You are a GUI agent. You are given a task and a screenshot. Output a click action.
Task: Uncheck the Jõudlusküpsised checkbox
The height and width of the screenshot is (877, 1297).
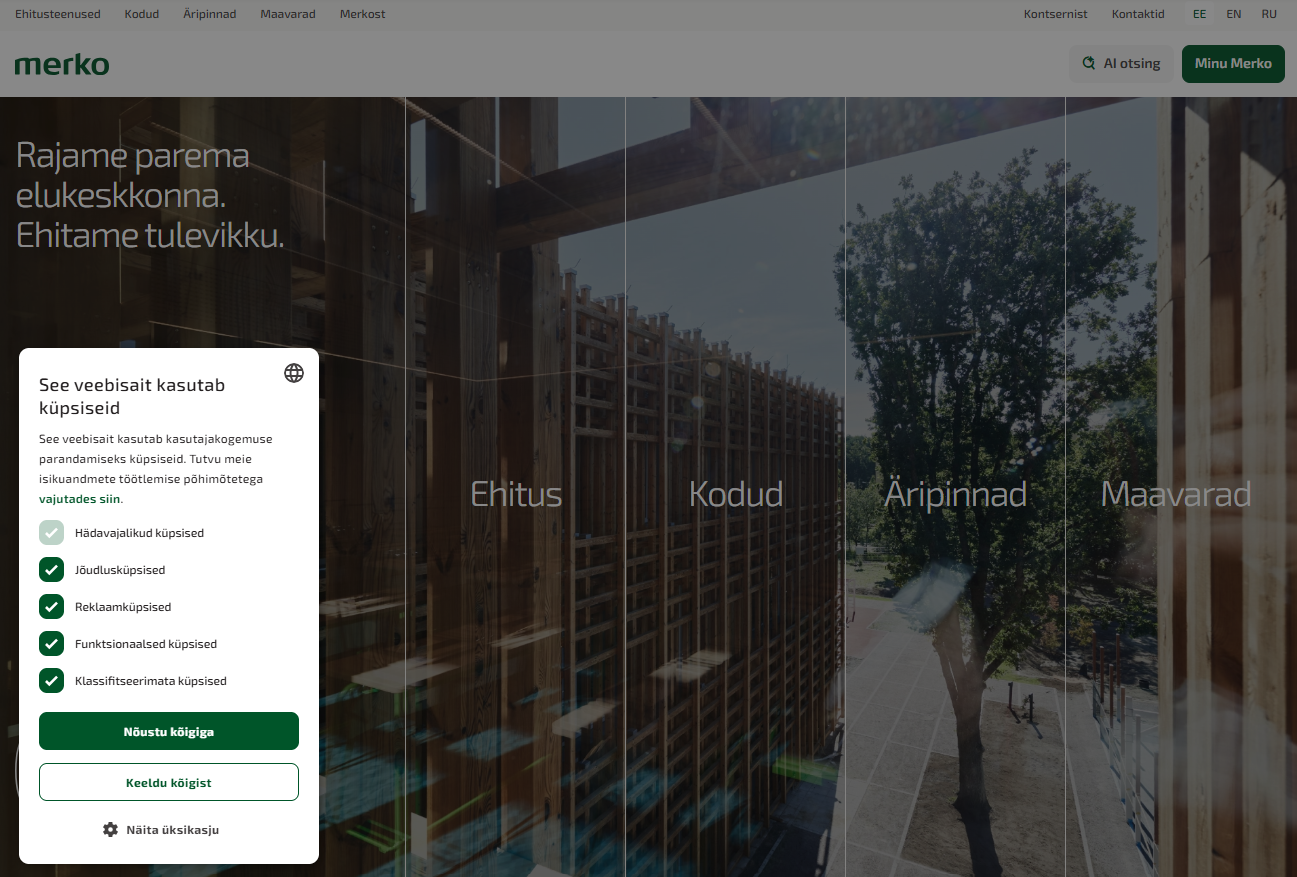(51, 569)
